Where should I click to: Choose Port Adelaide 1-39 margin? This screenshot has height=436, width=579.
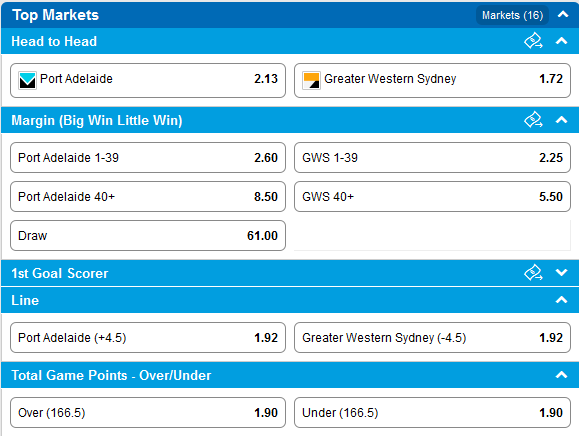pos(148,157)
